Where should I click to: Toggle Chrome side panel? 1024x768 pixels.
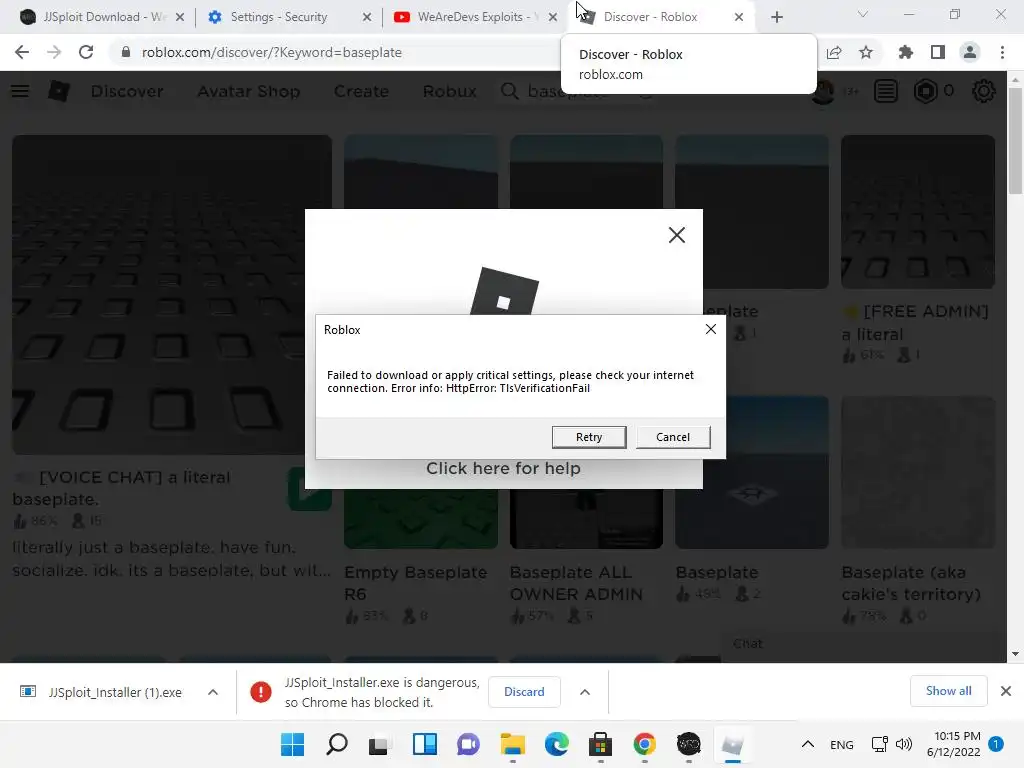tap(938, 52)
